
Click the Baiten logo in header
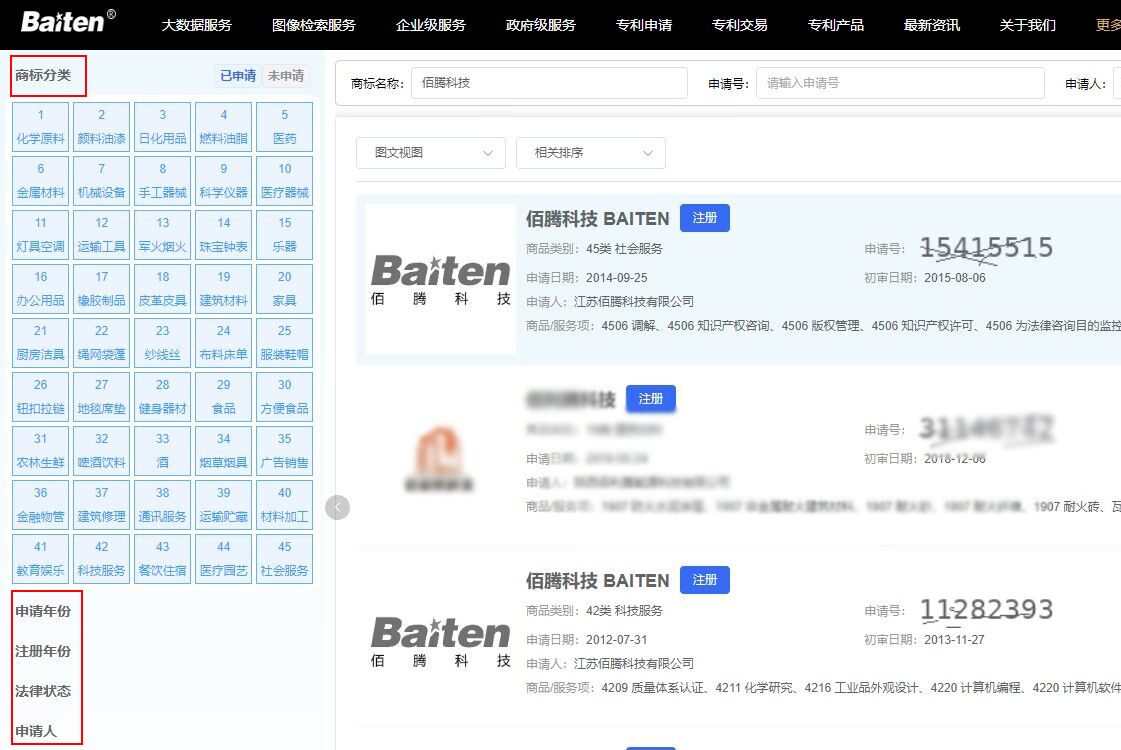tap(68, 21)
